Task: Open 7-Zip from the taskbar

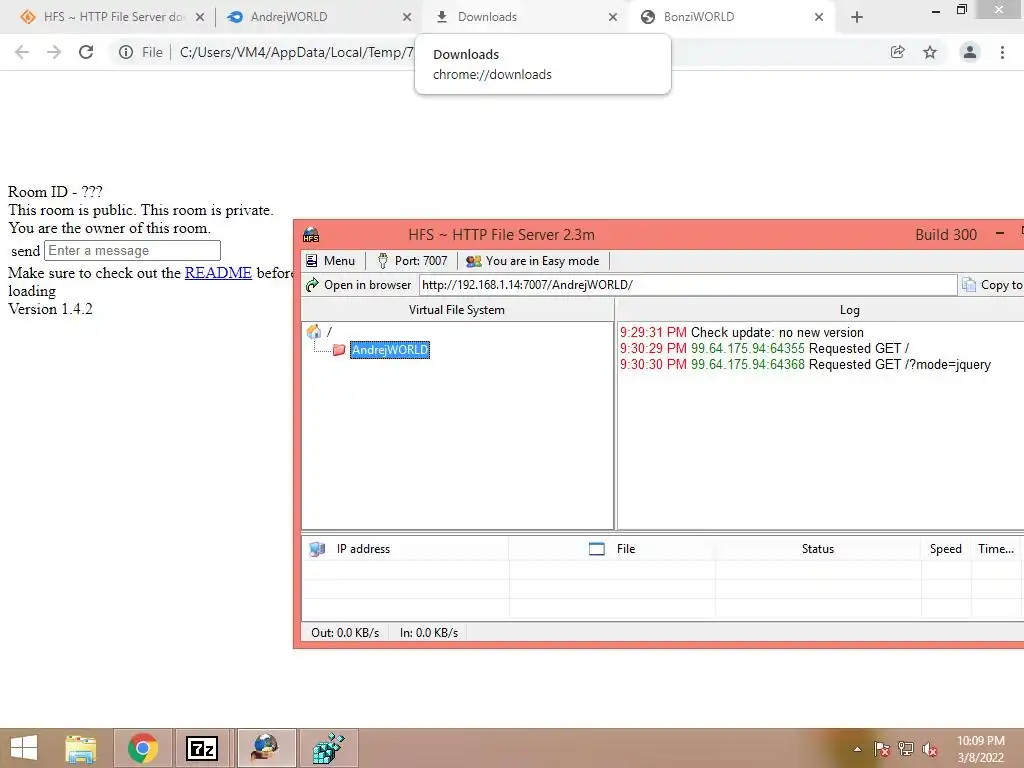Action: 202,748
